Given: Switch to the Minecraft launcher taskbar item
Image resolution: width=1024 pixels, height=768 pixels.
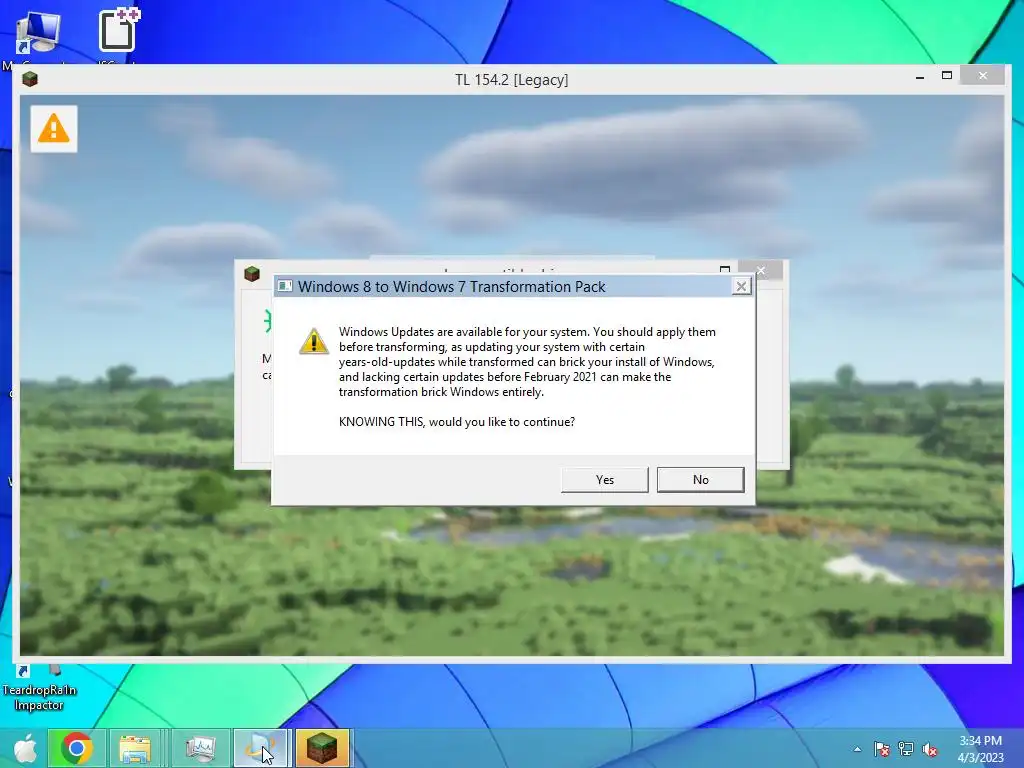Looking at the screenshot, I should coord(323,748).
